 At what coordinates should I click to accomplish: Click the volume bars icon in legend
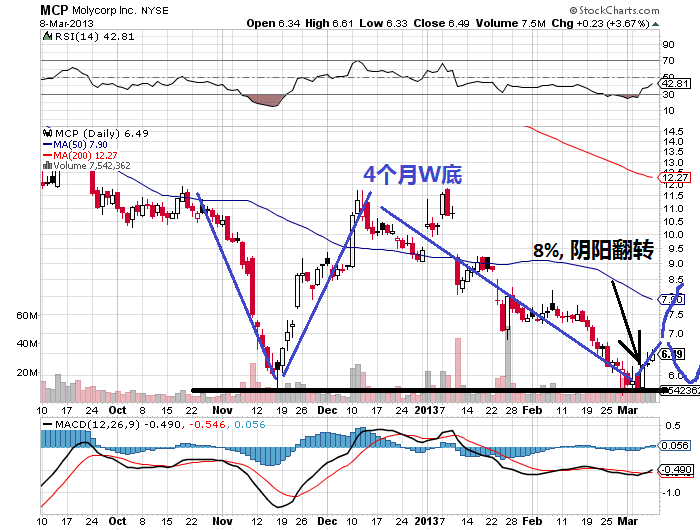(47, 165)
